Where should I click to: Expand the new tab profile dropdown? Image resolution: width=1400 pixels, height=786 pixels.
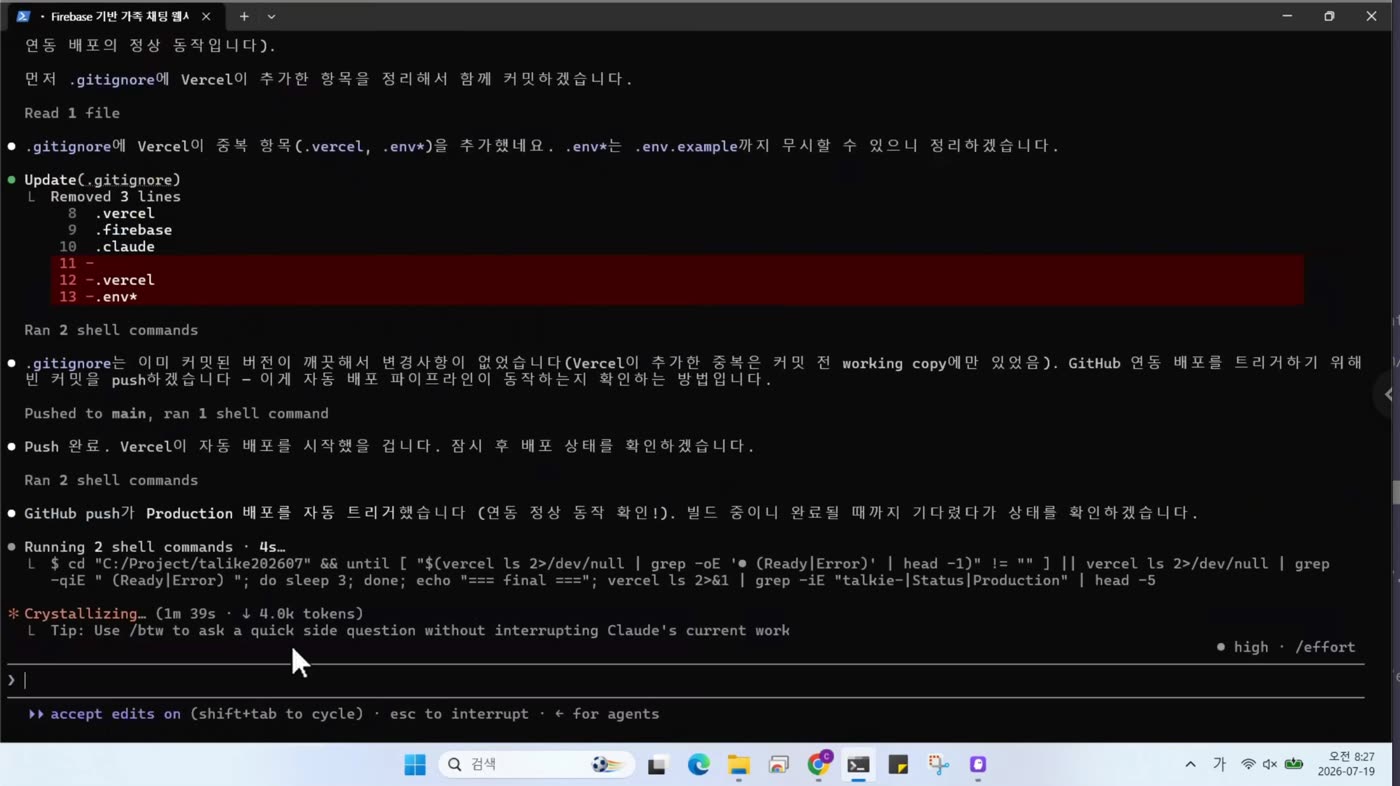pos(271,17)
